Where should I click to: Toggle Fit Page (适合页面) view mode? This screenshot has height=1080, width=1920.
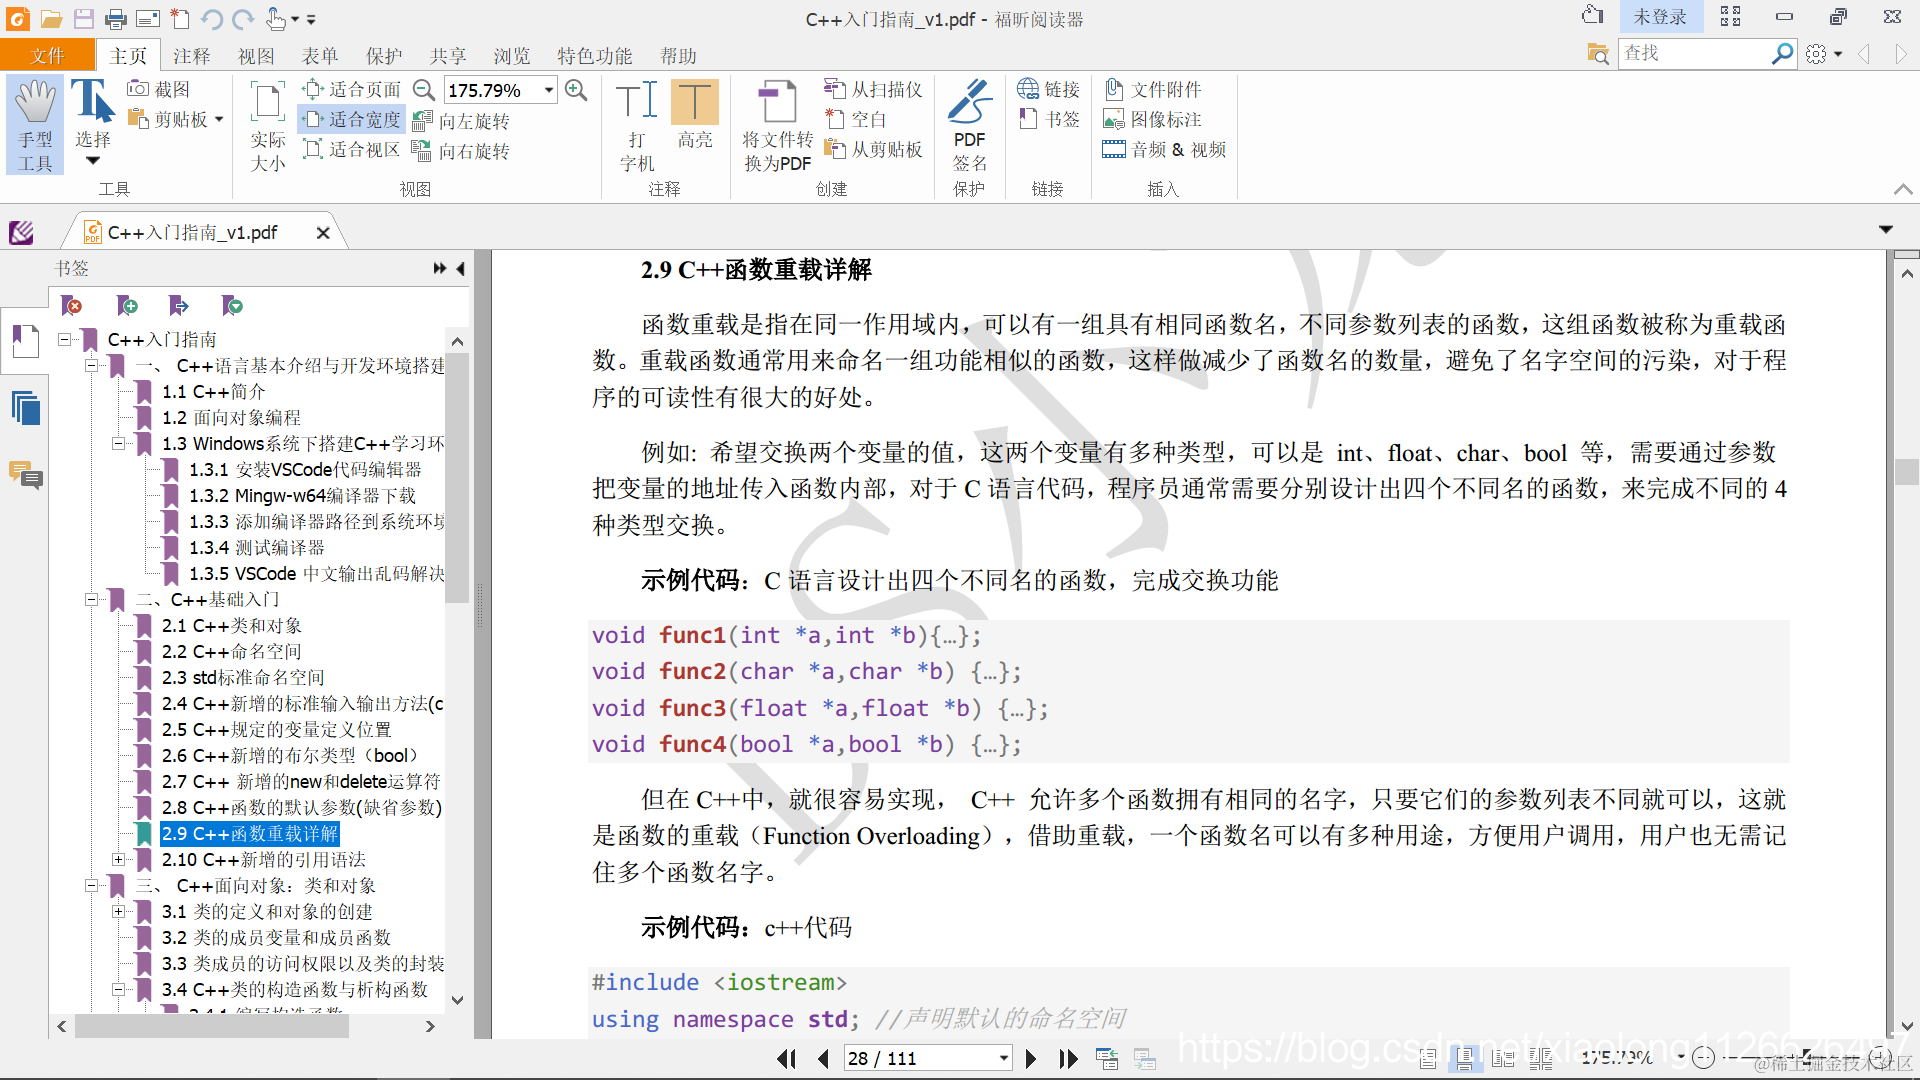(352, 90)
